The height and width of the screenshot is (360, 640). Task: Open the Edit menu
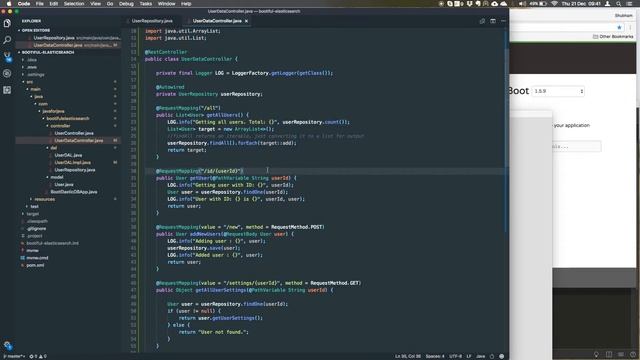click(x=54, y=3)
